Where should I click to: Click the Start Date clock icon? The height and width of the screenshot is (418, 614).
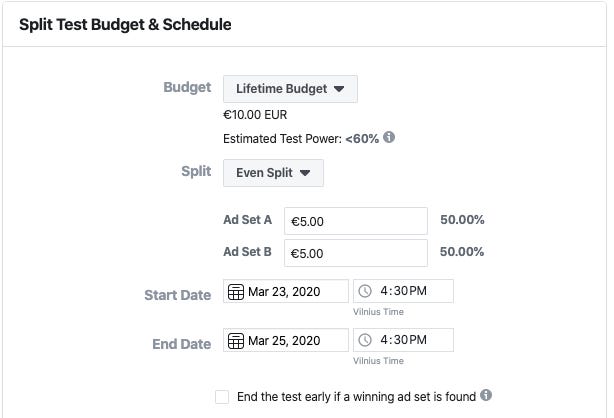point(365,291)
